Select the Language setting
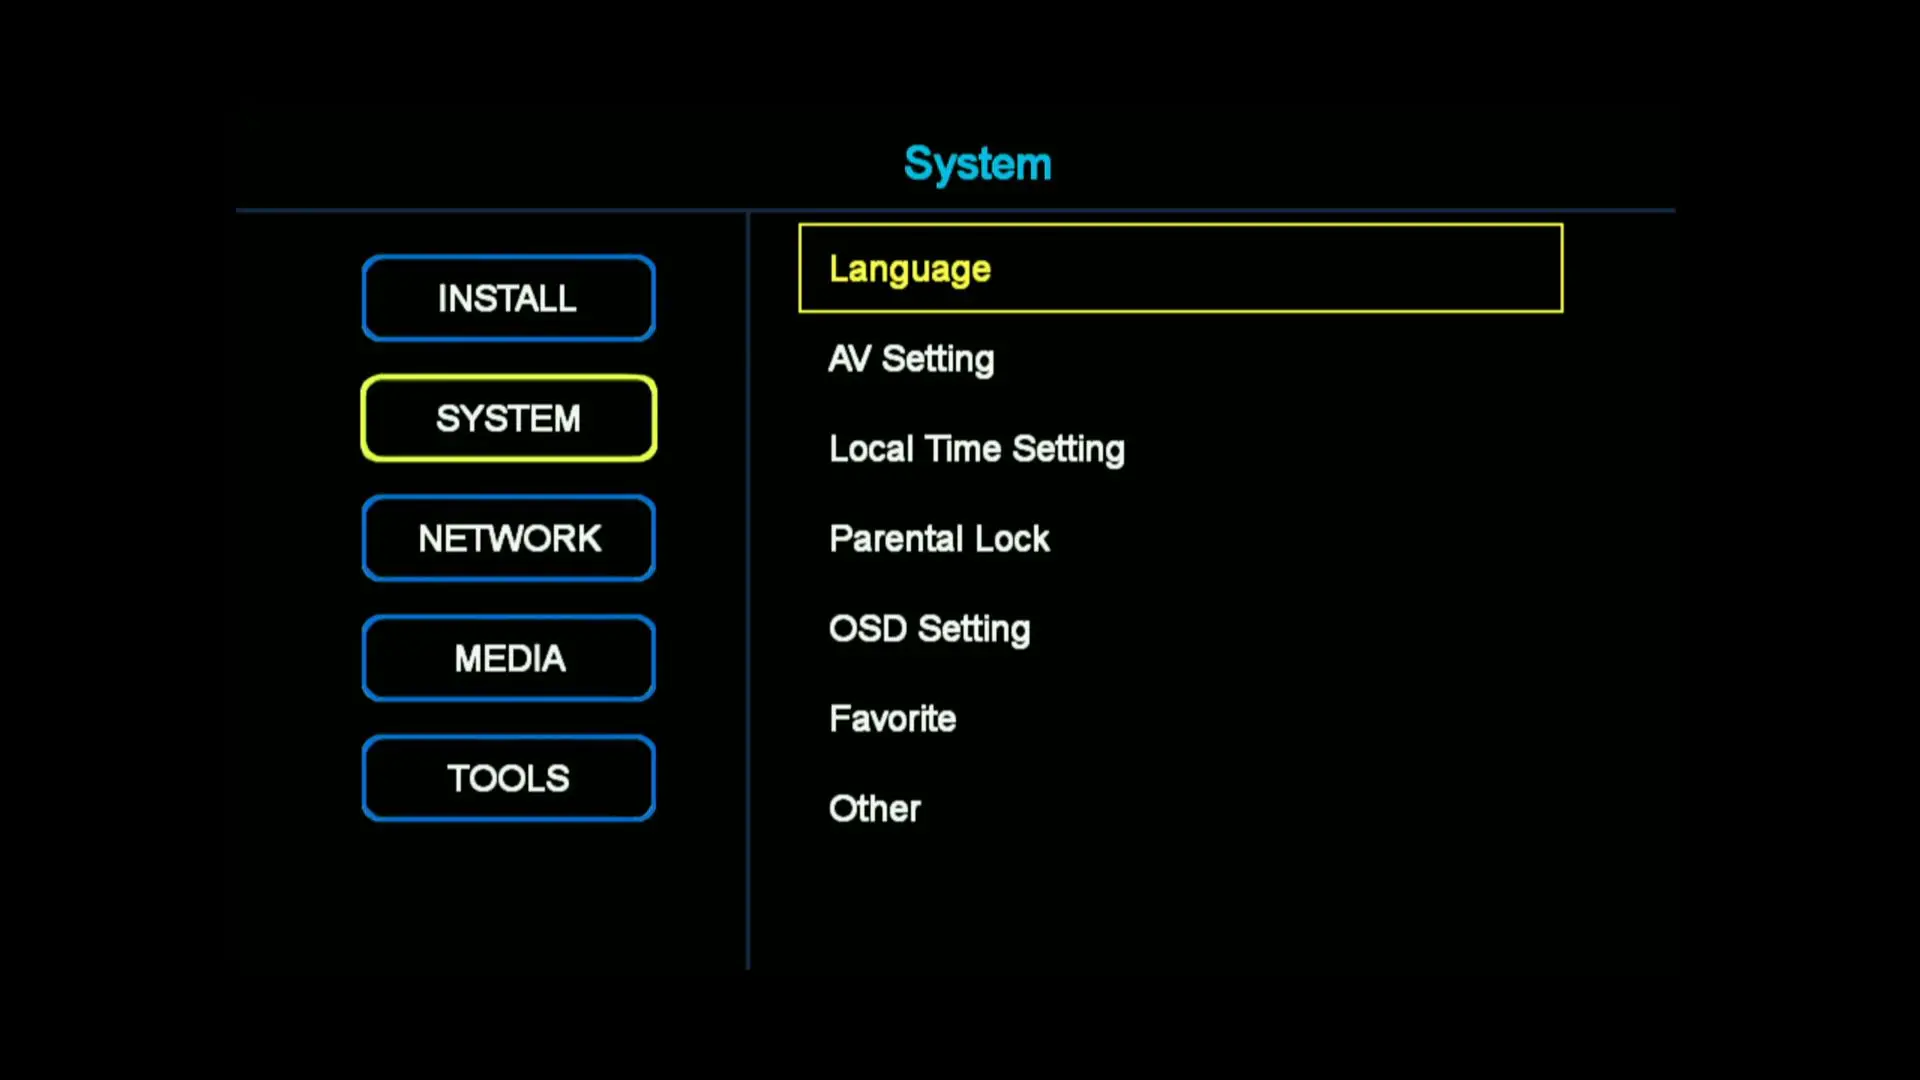This screenshot has height=1080, width=1920. coord(1180,268)
